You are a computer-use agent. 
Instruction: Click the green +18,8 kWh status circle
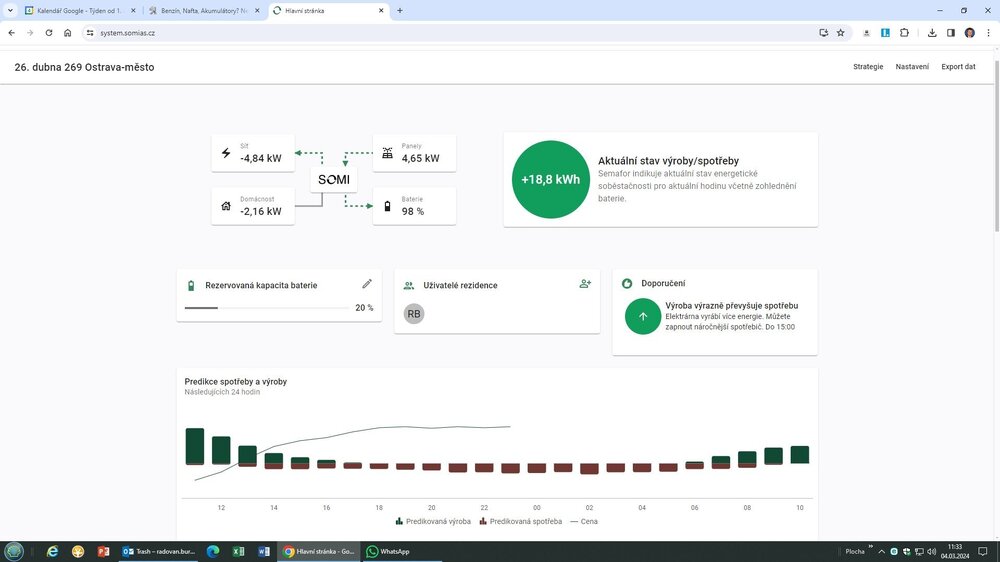550,179
